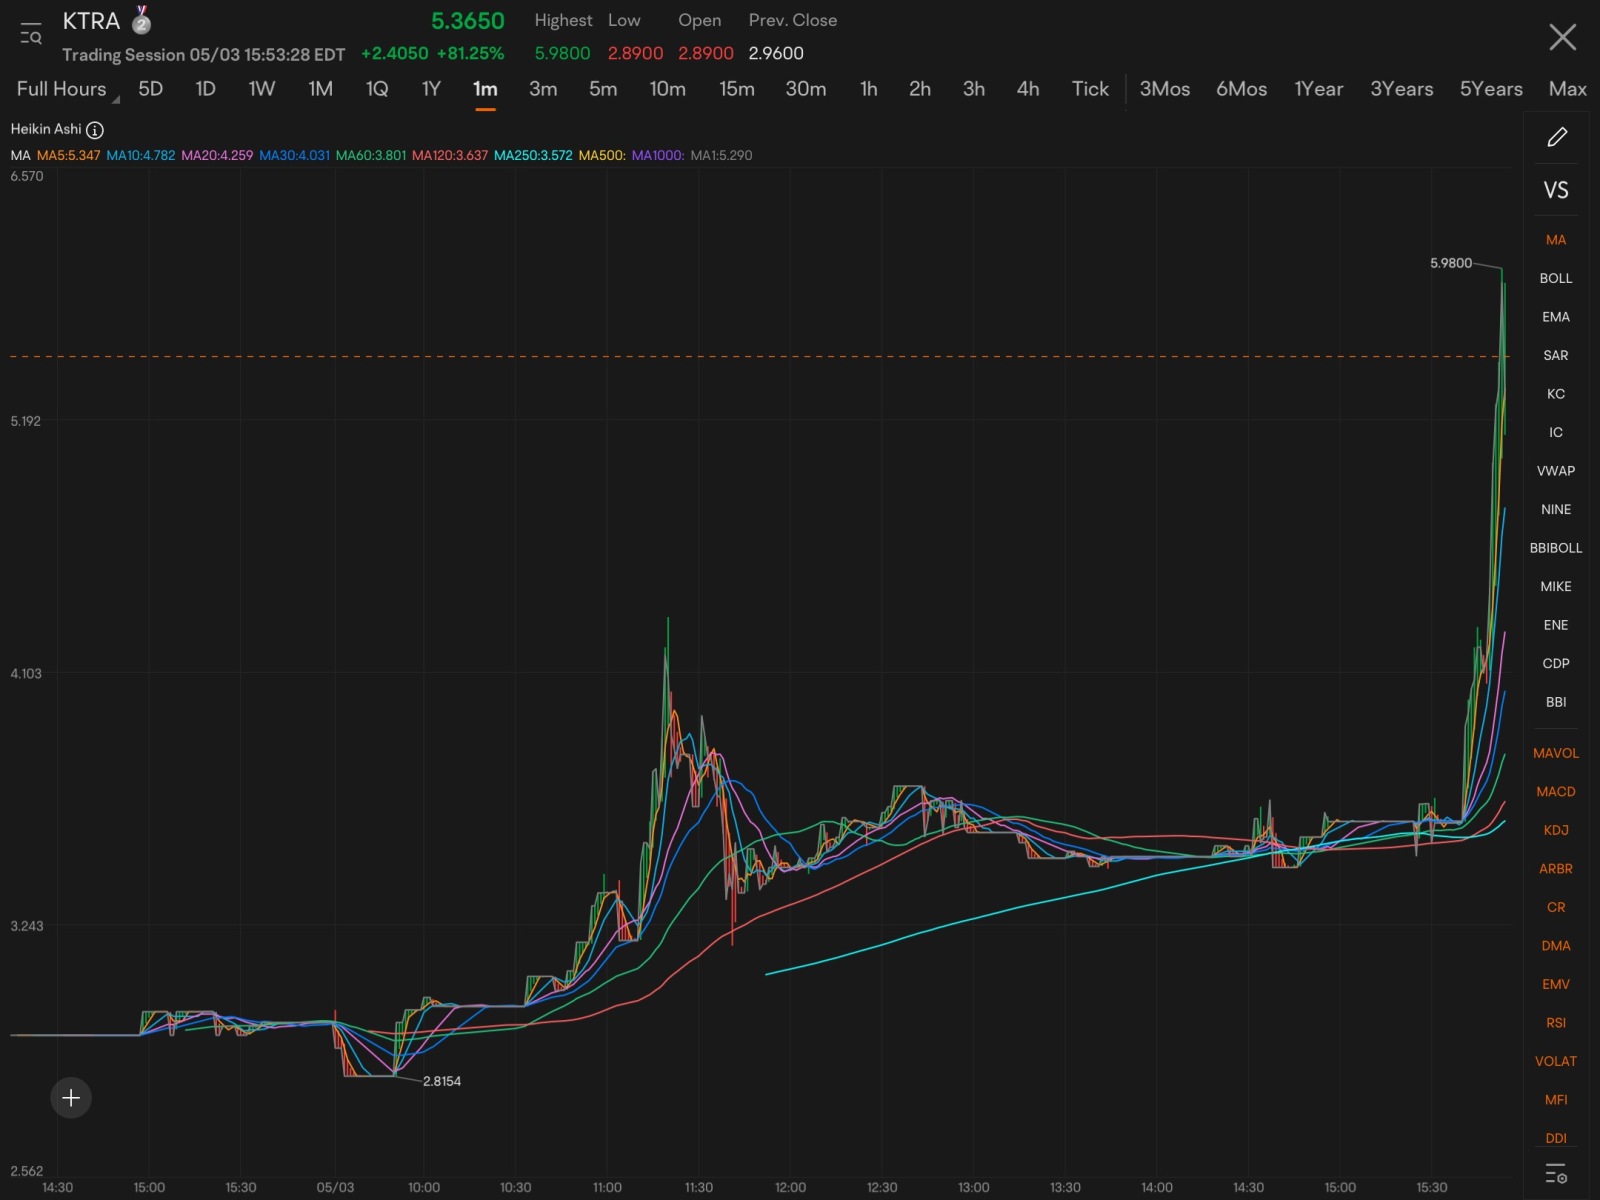Tap the medal badge next to KTRA
Viewport: 1600px width, 1200px height.
[141, 20]
